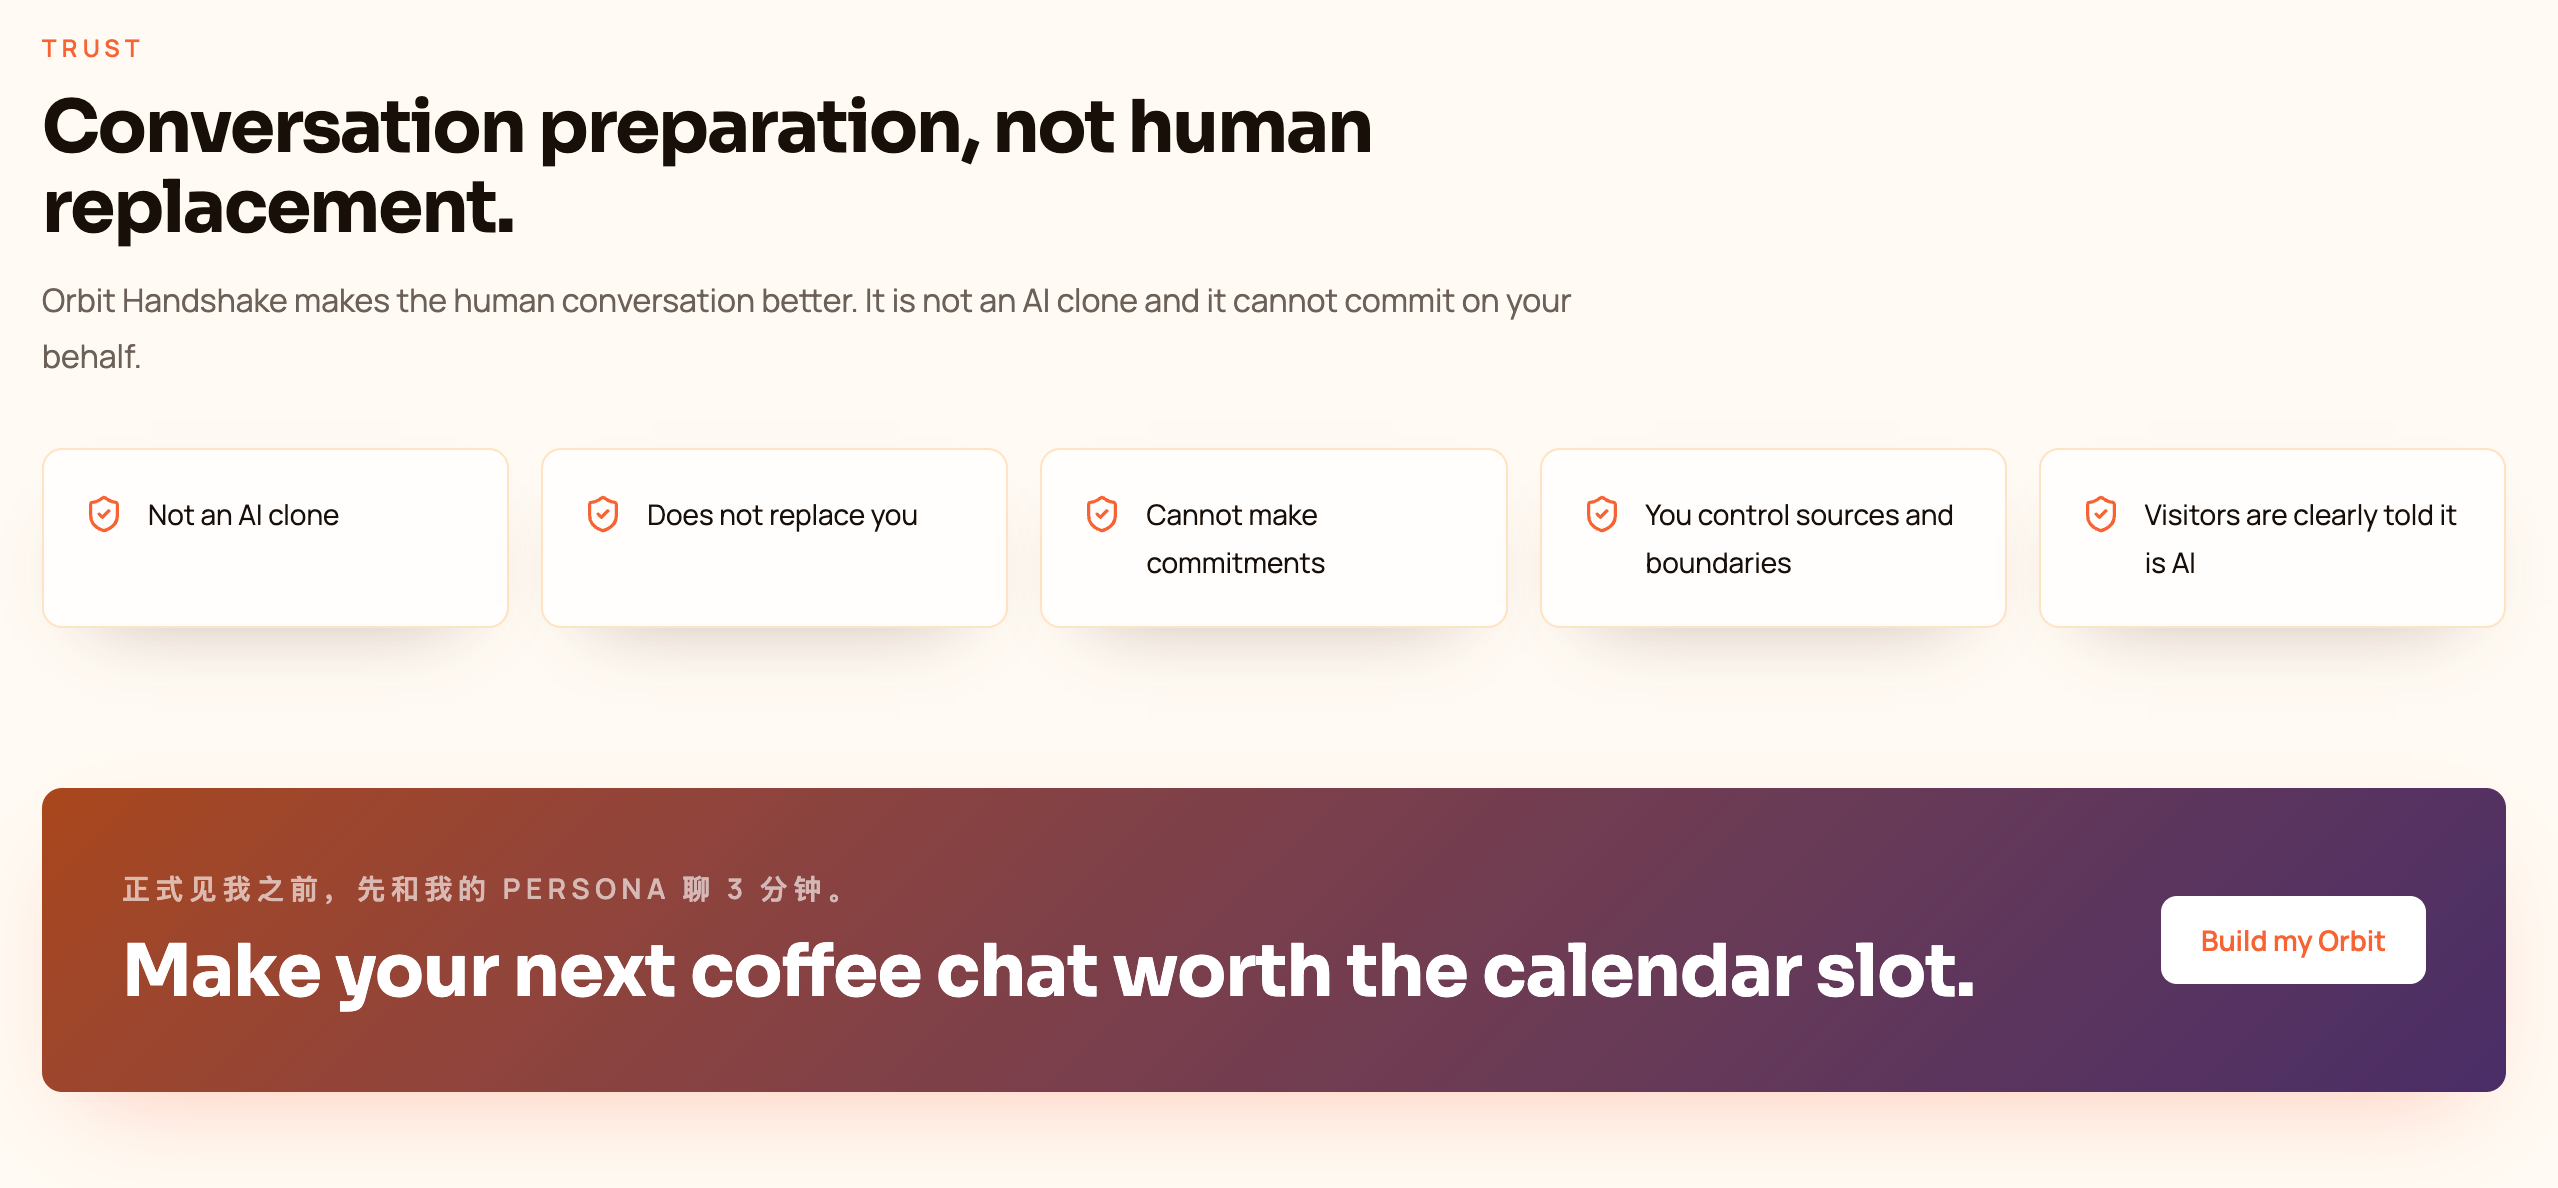The width and height of the screenshot is (2558, 1188).
Task: Click the Visitors are clearly told it is AI text
Action: pos(2300,539)
